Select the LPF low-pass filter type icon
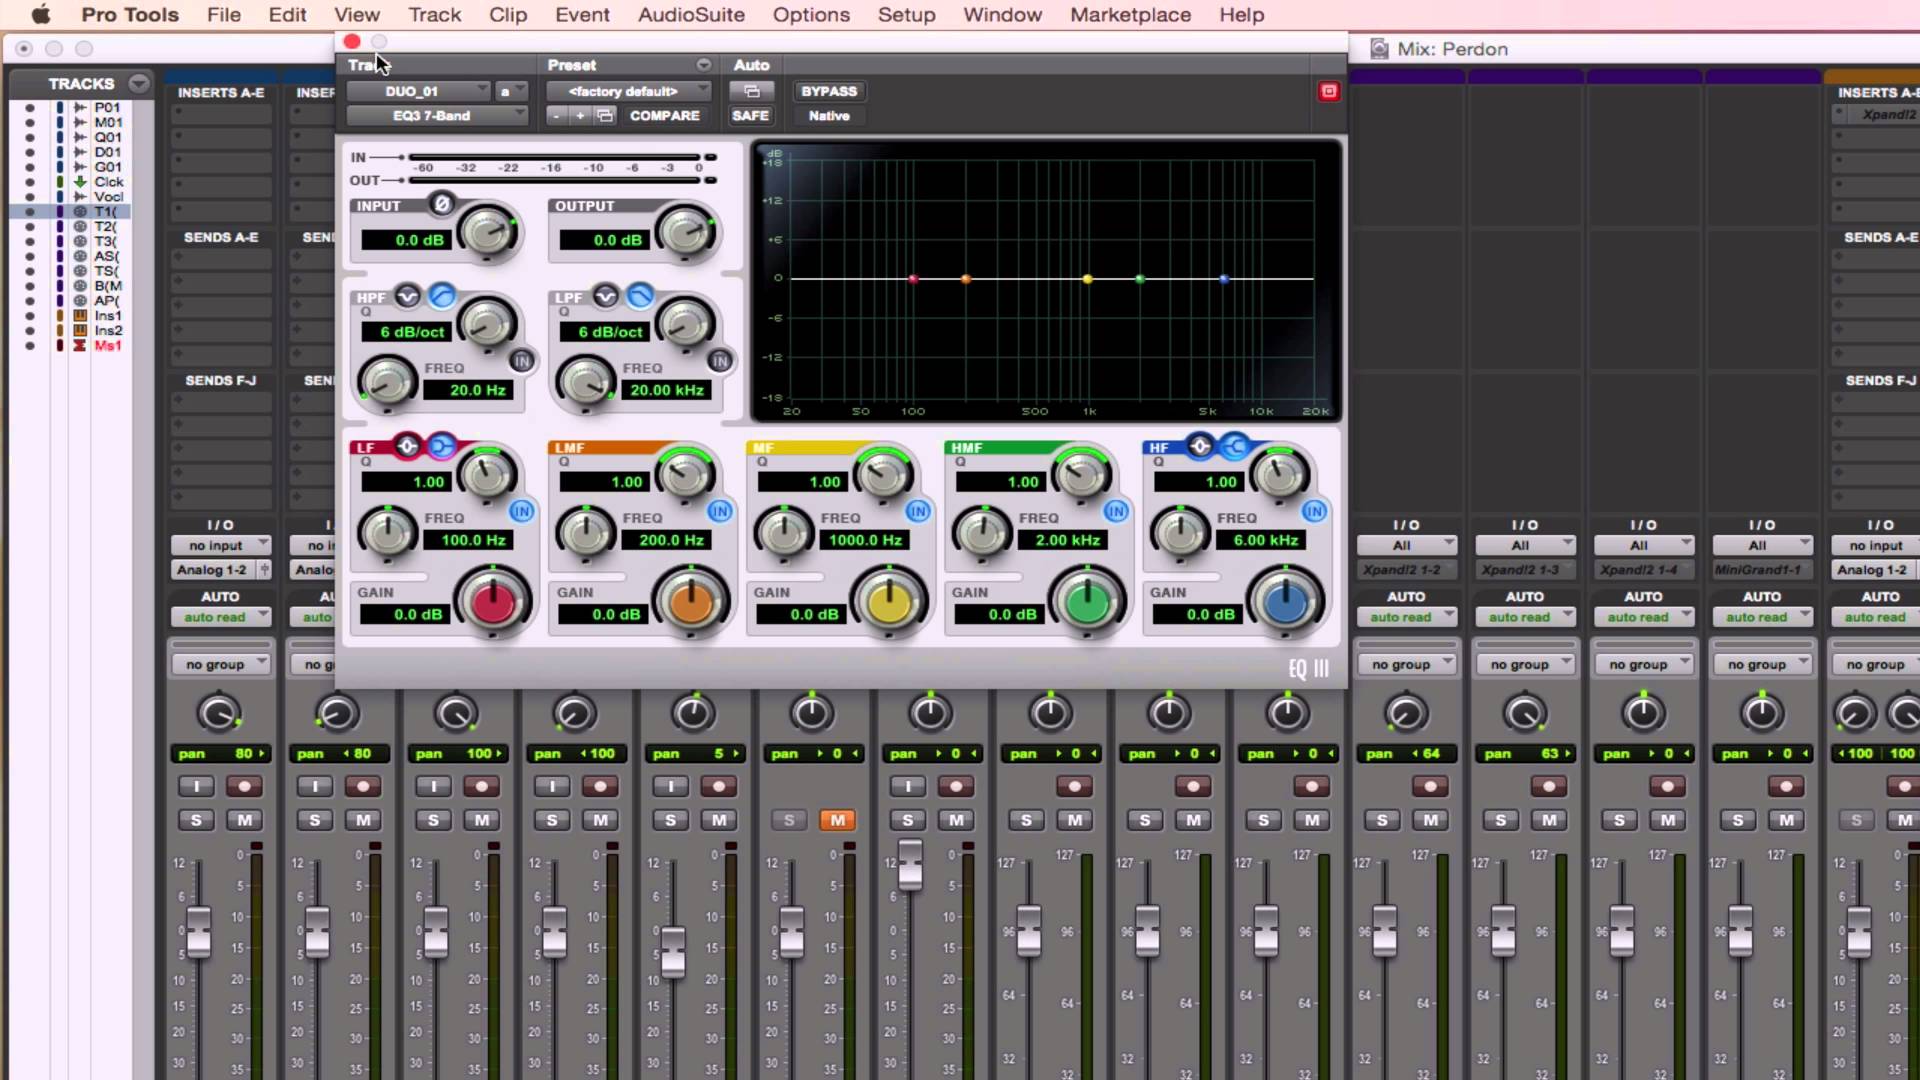Viewport: 1920px width, 1080px height. click(640, 295)
